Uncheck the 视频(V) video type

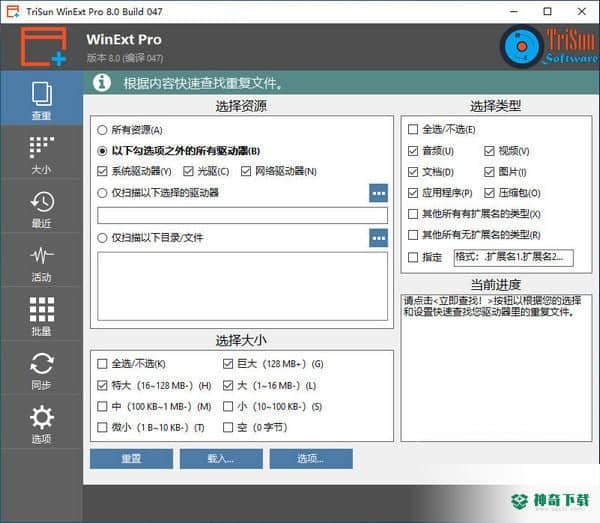tap(489, 151)
